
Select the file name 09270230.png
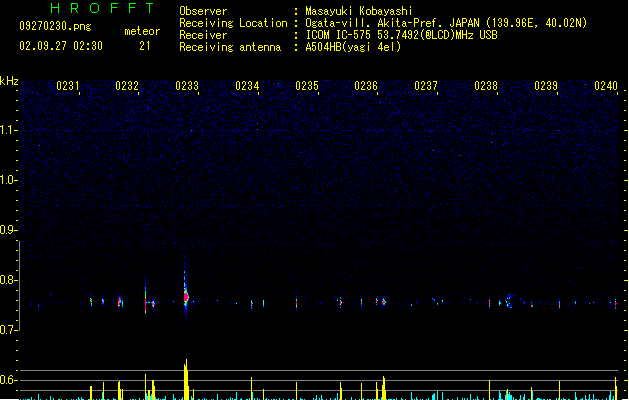pyautogui.click(x=55, y=26)
